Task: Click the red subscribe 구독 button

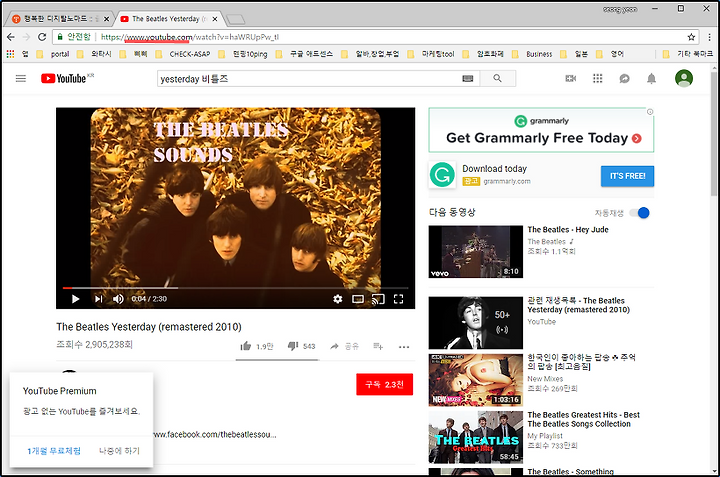Action: pyautogui.click(x=384, y=384)
